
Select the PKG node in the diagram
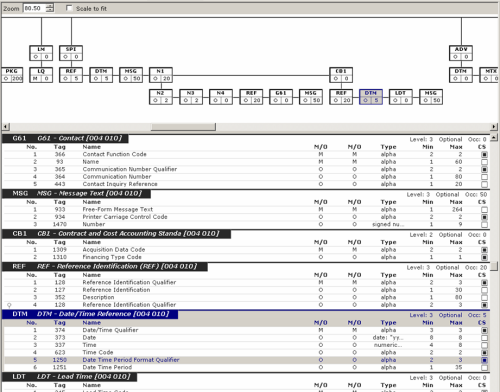point(12,75)
